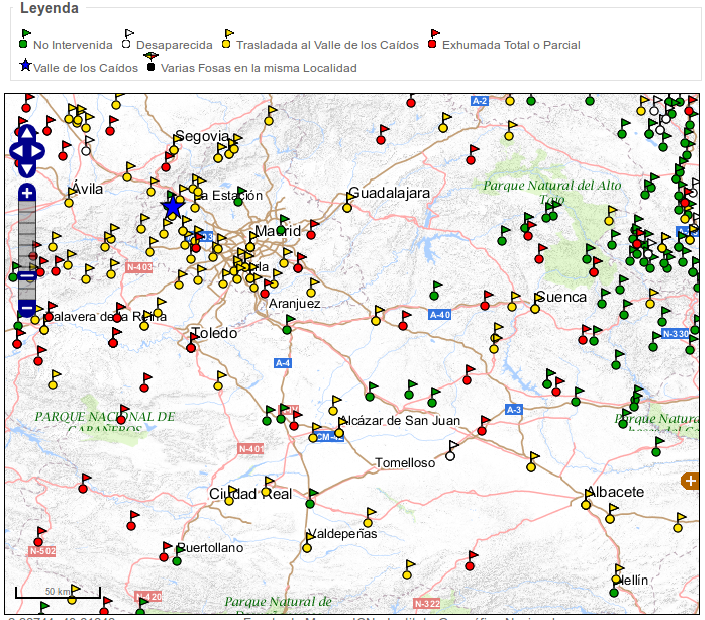
Task: Pan the map north with up arrow
Action: point(26,134)
